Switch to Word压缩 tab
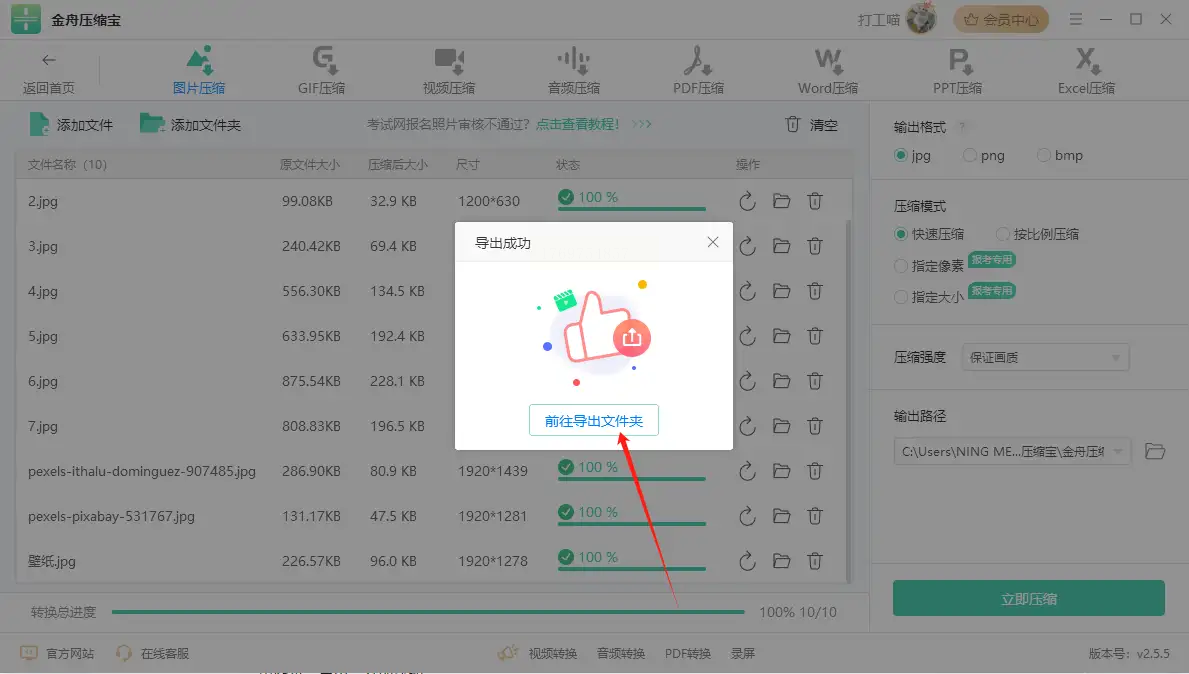Viewport: 1189px width, 674px height. (x=828, y=71)
